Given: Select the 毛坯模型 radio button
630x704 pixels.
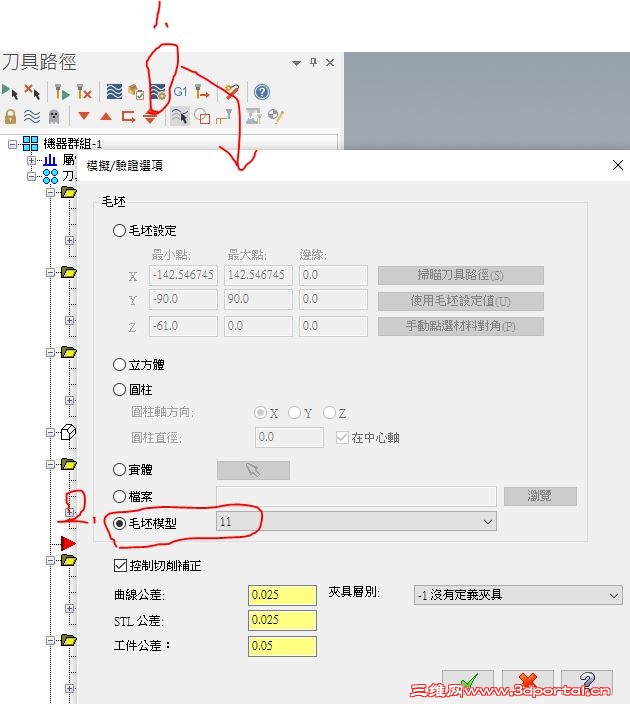Looking at the screenshot, I should (119, 523).
